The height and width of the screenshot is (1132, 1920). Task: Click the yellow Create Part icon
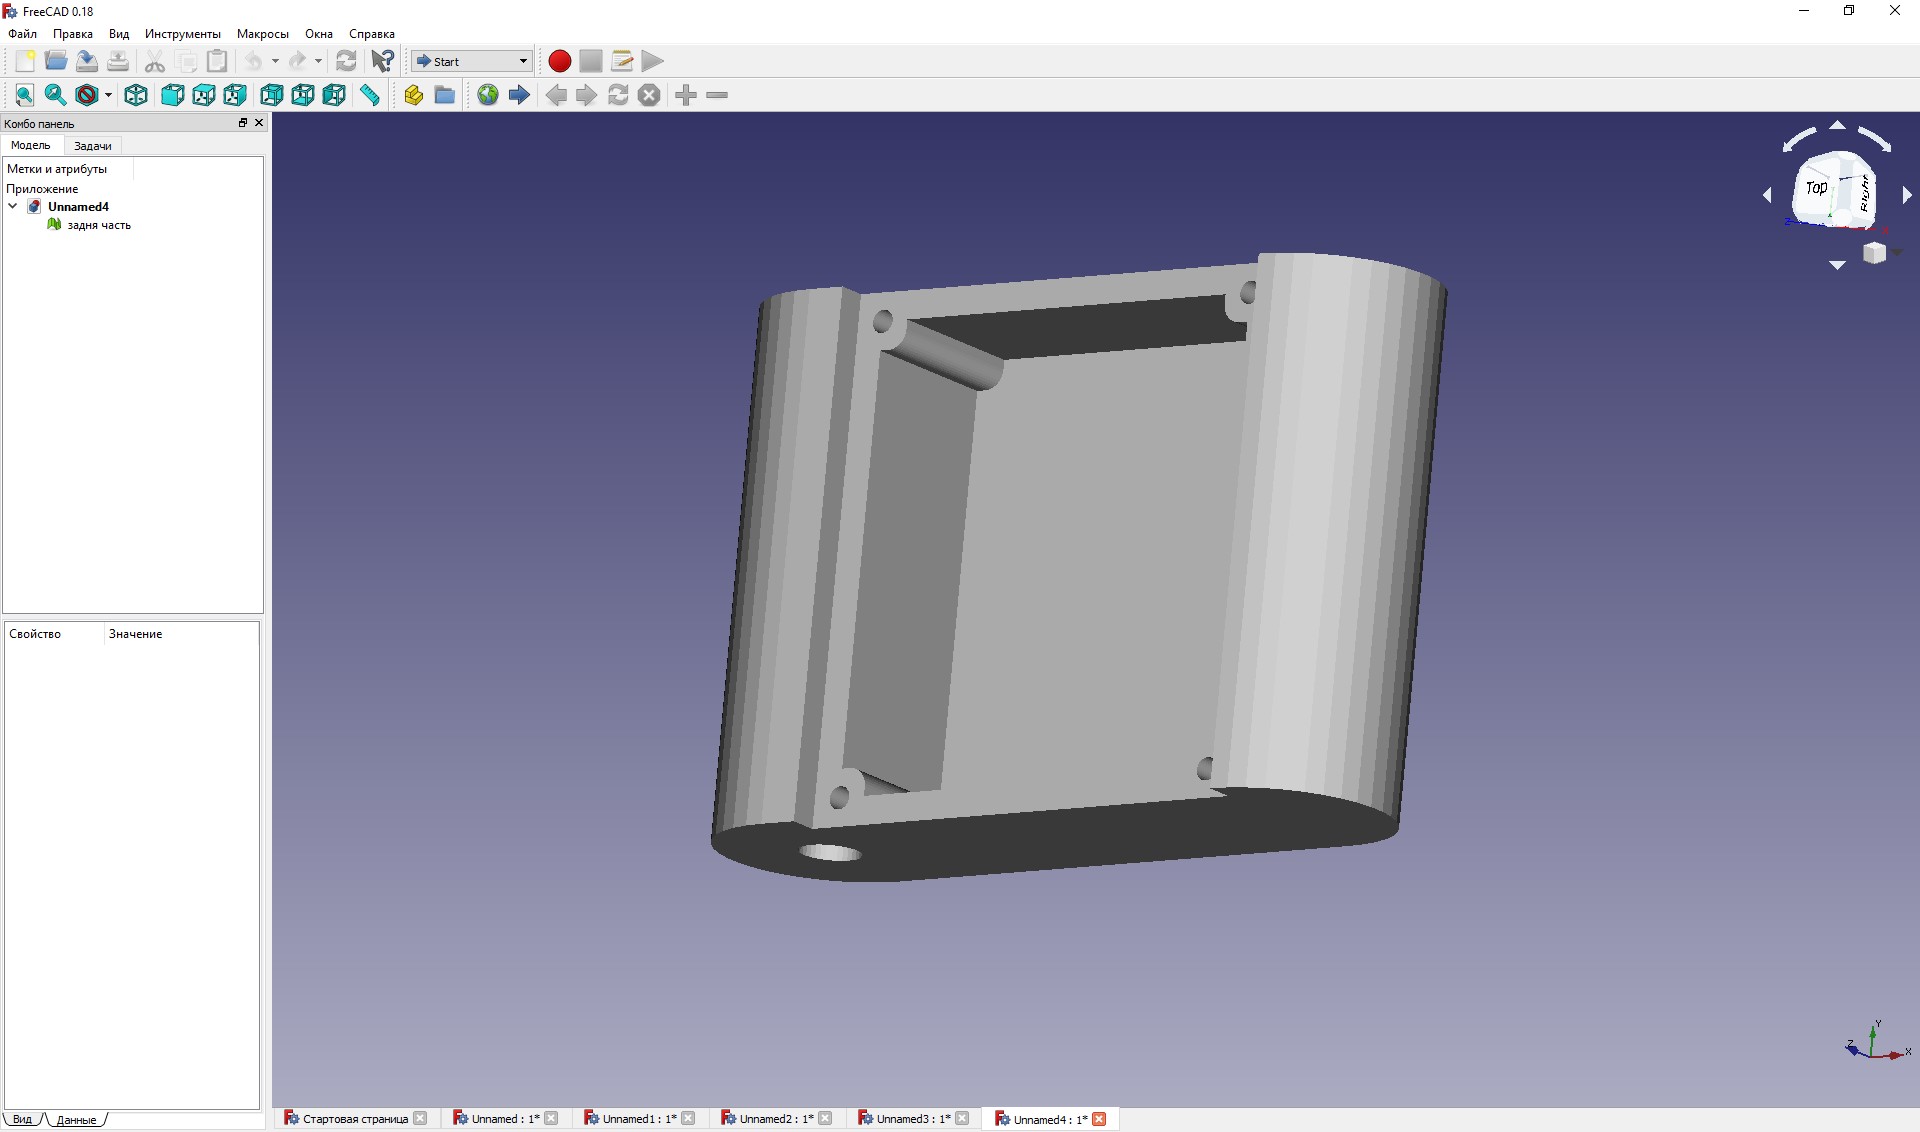(x=413, y=95)
